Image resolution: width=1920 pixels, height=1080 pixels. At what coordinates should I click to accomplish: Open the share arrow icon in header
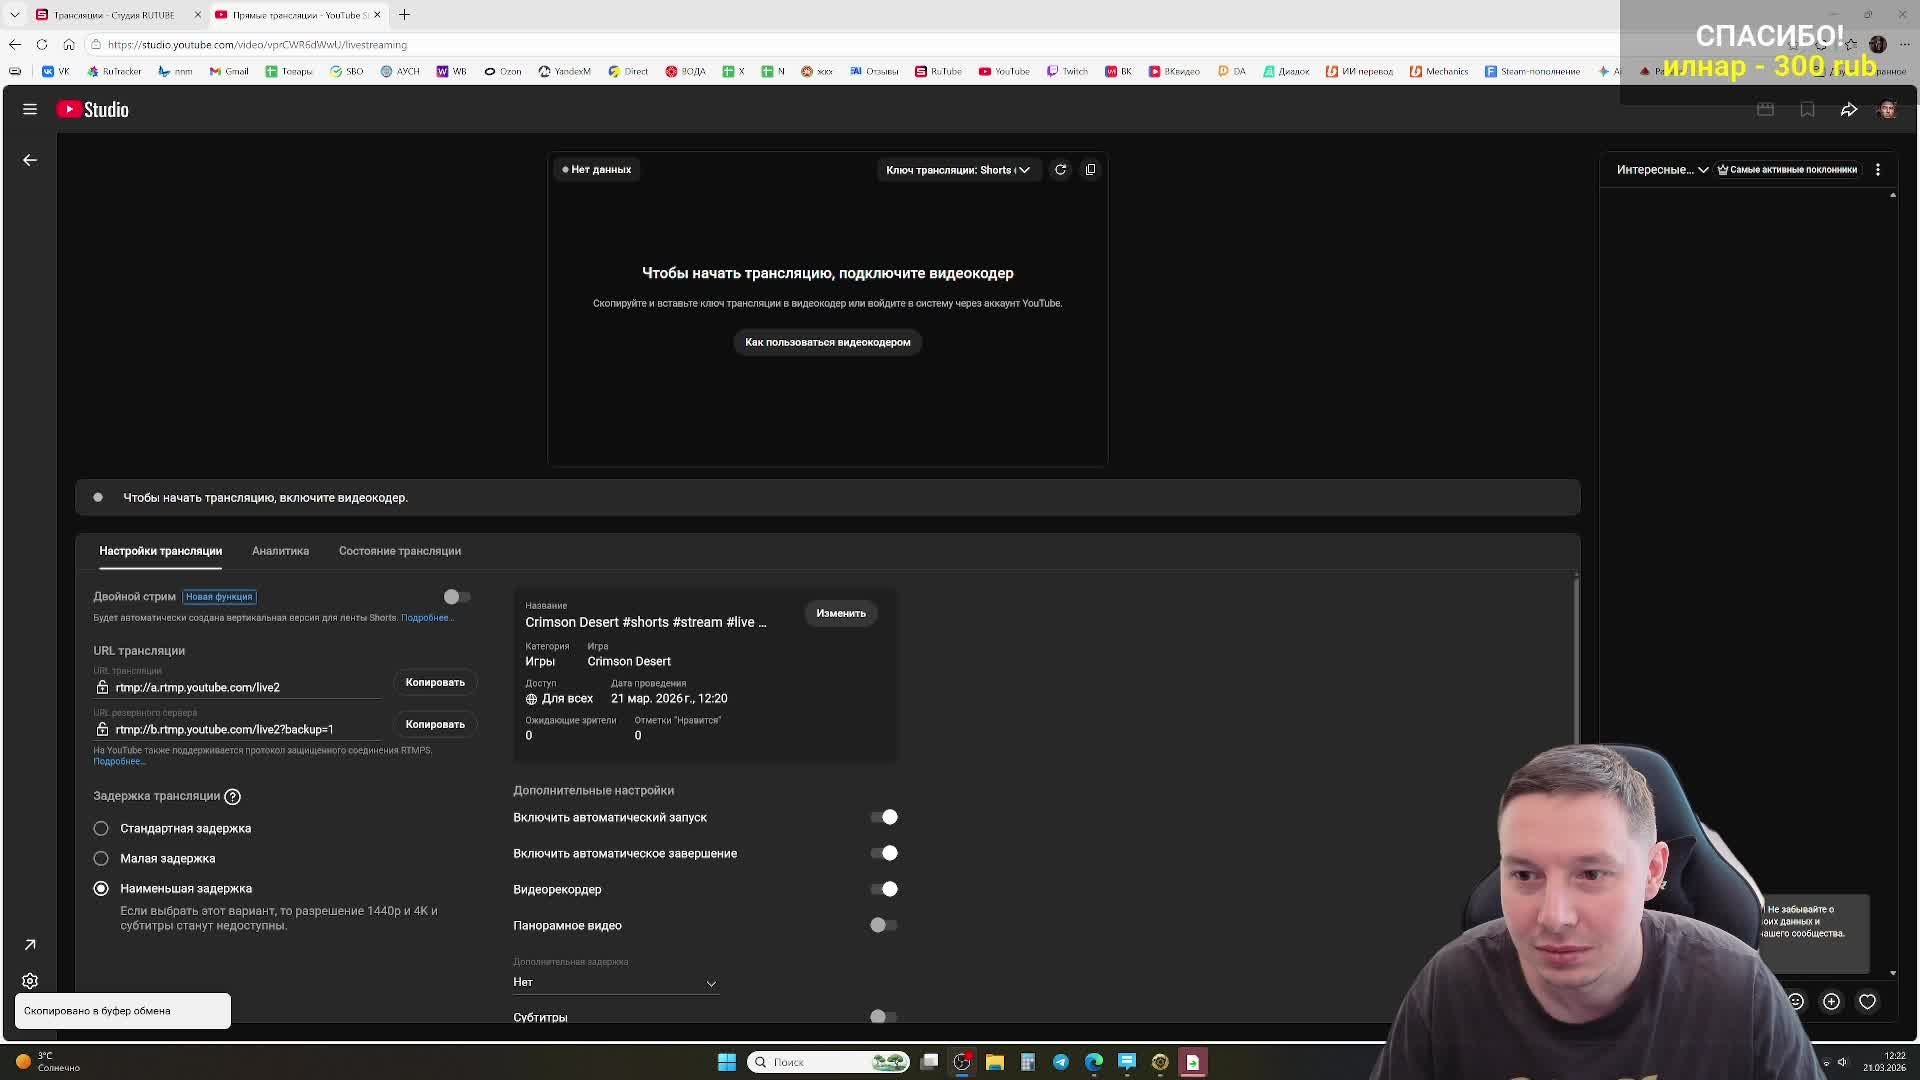1848,110
